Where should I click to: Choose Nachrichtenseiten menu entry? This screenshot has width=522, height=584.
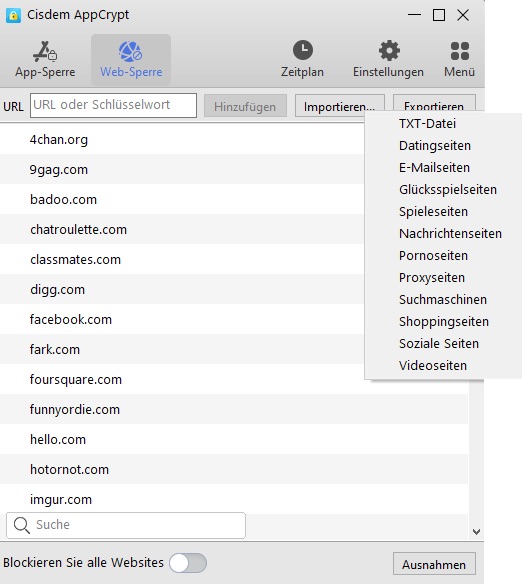(x=443, y=234)
